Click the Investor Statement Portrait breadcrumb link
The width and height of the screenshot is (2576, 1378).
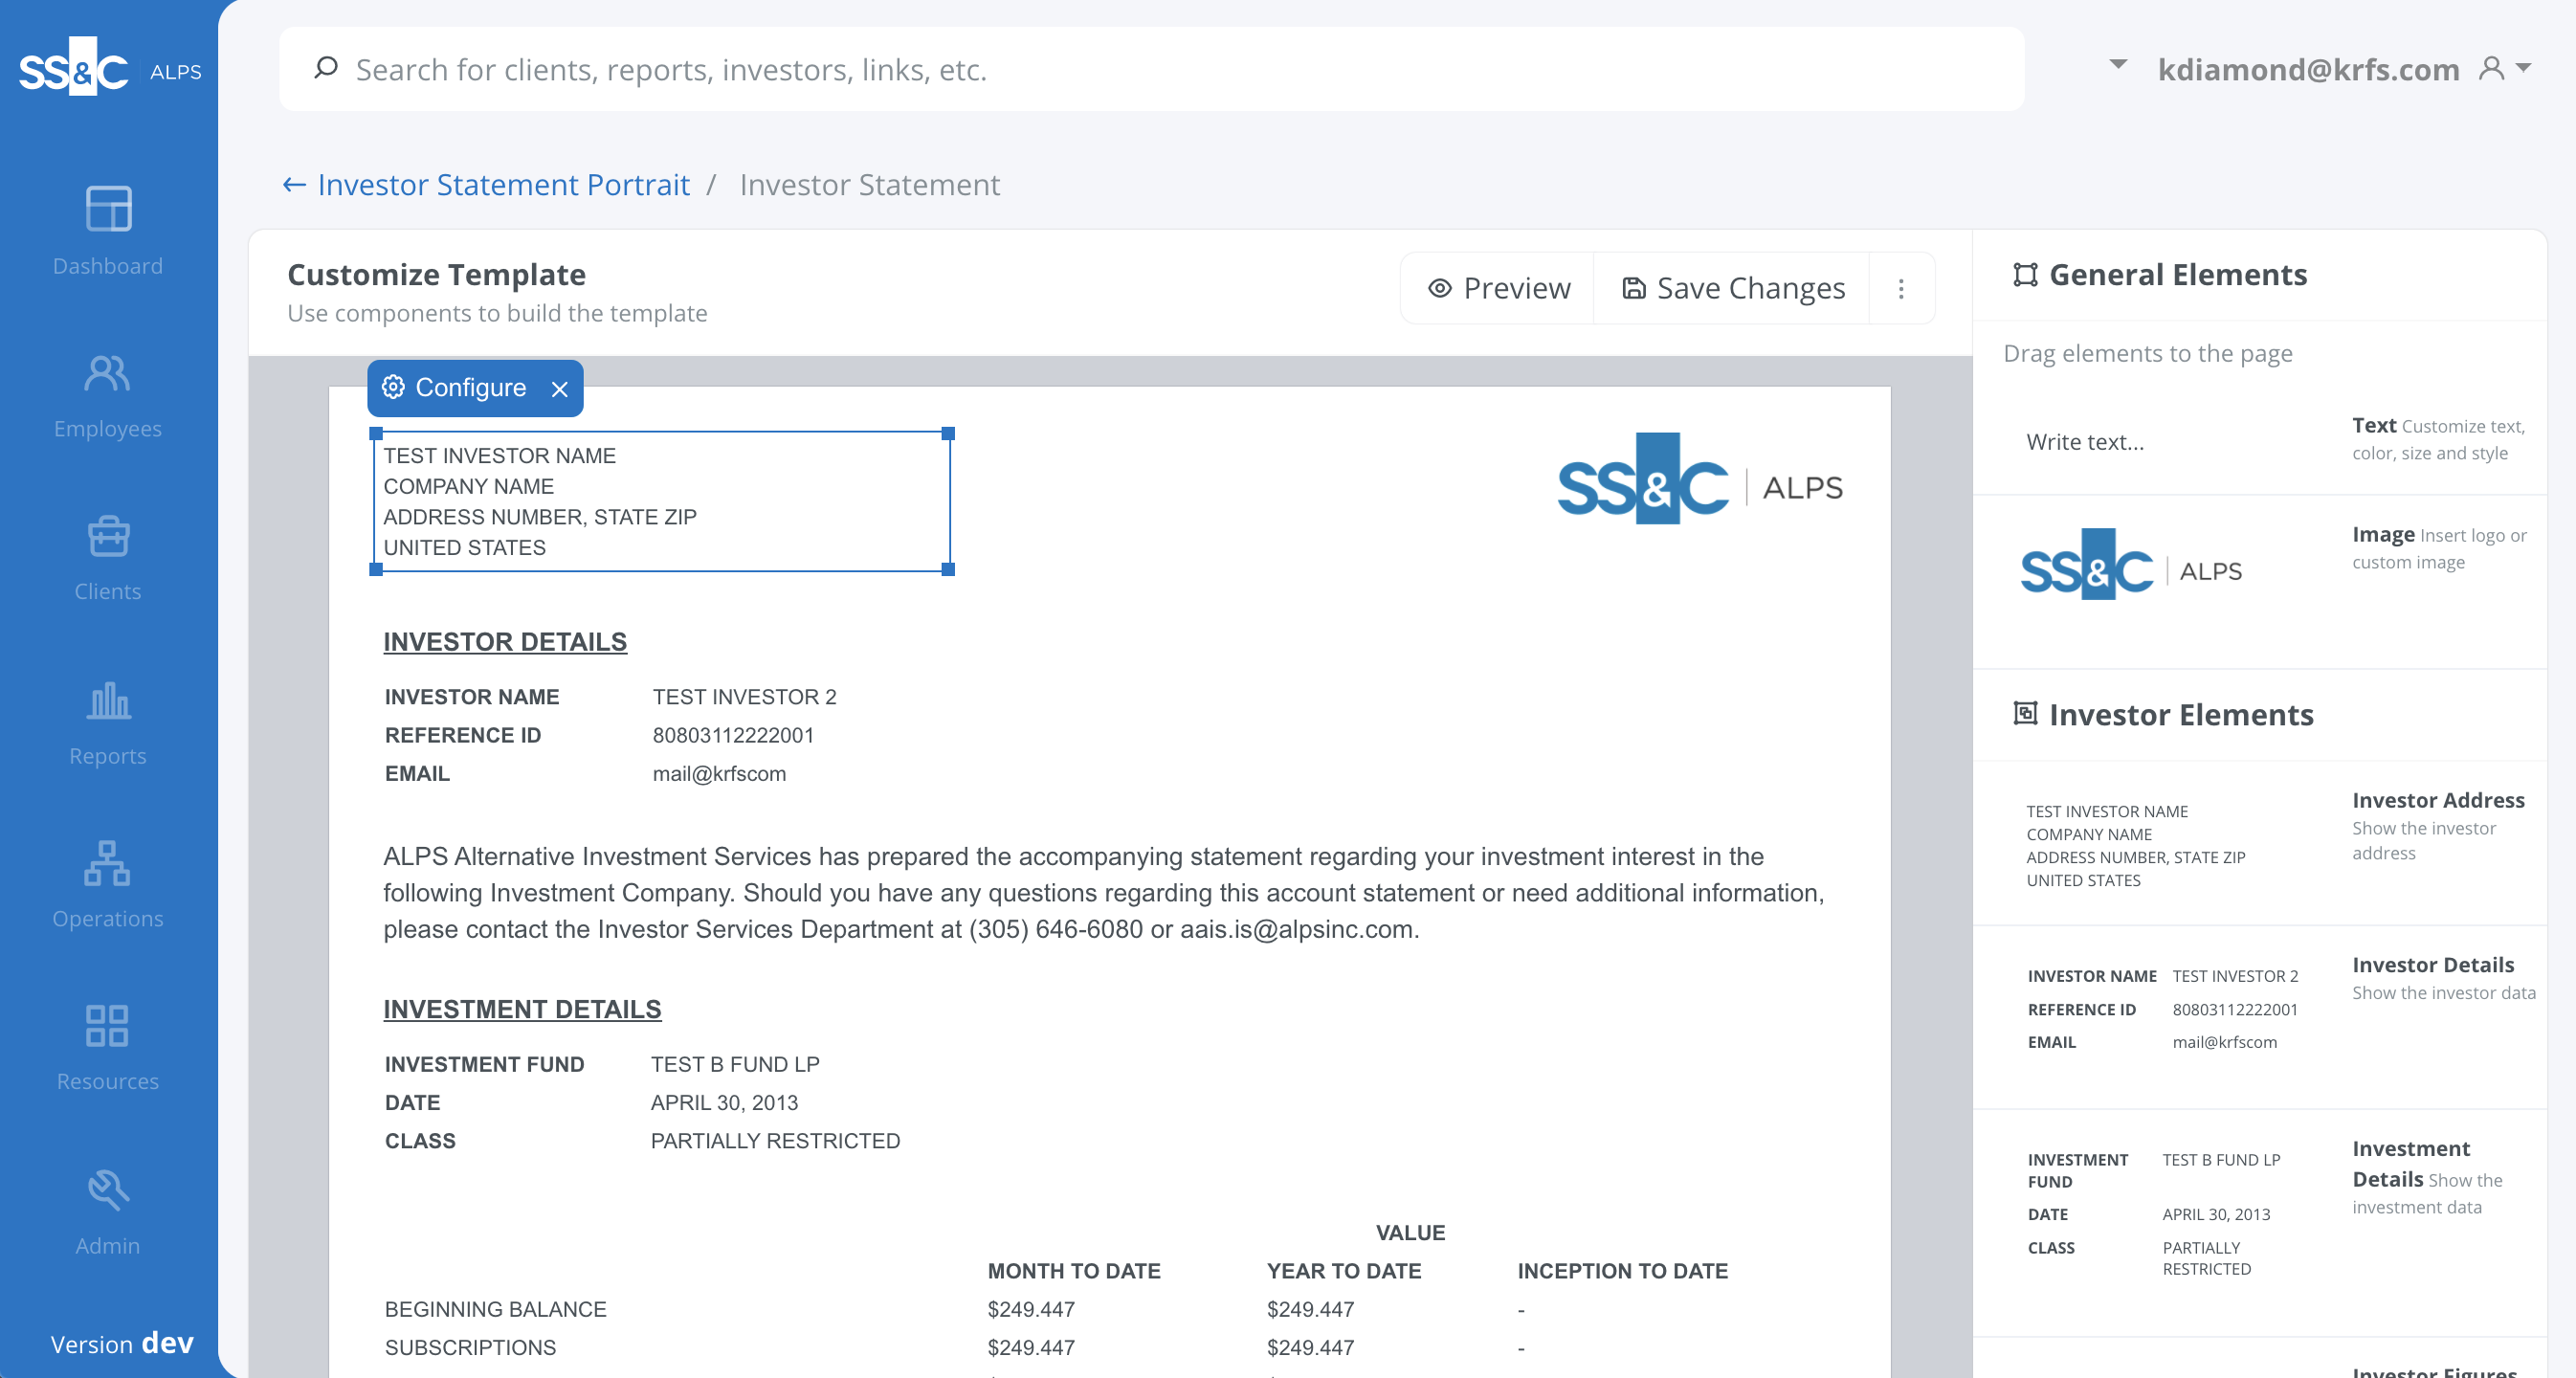pos(502,184)
